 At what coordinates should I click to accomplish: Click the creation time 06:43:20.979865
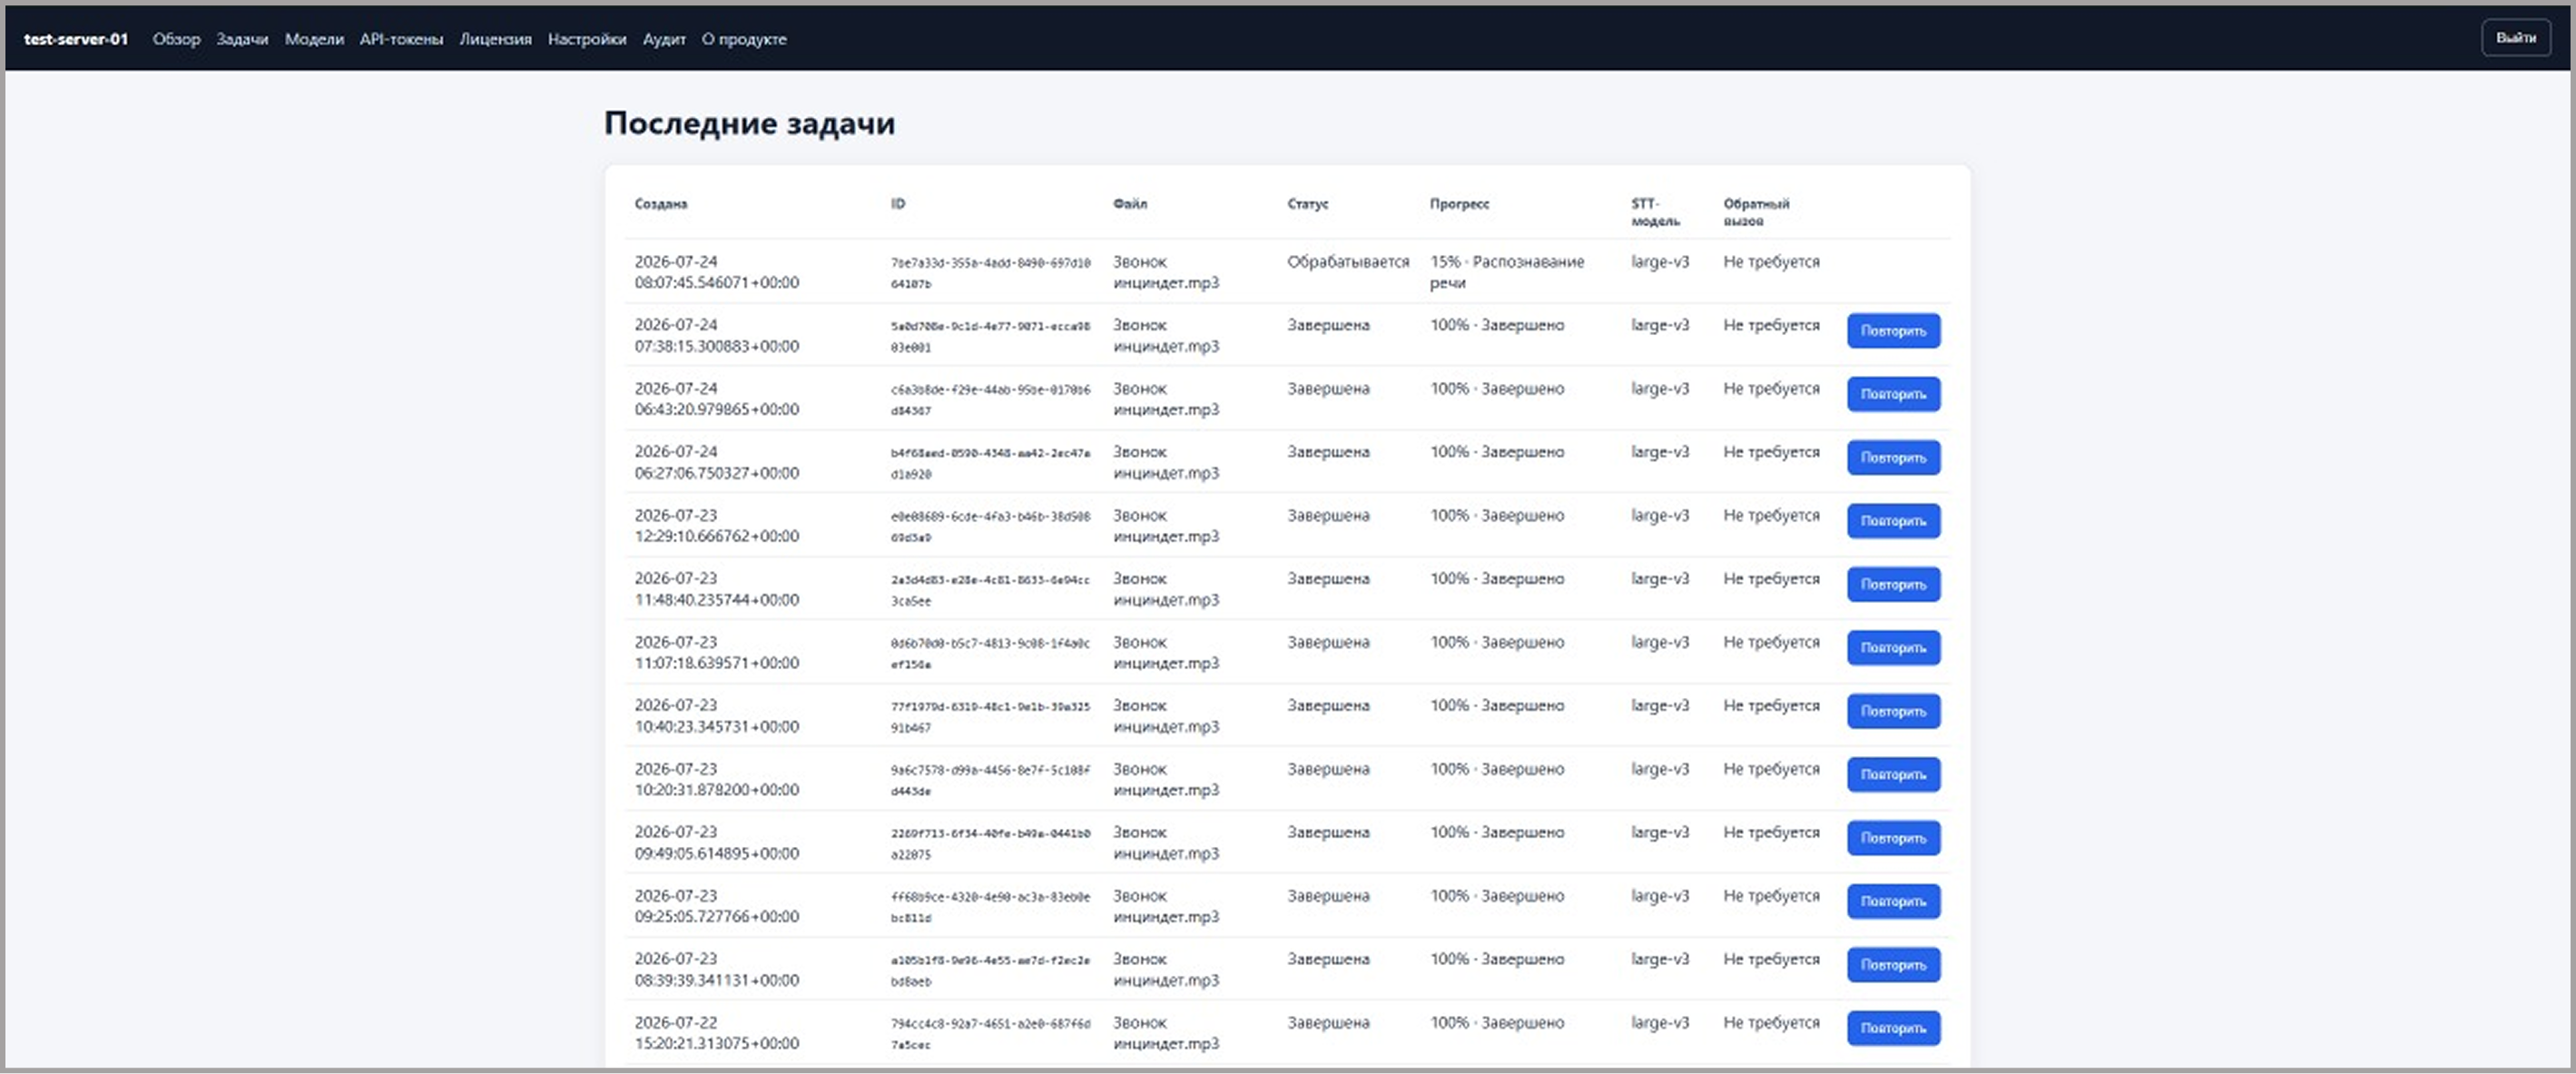point(717,409)
